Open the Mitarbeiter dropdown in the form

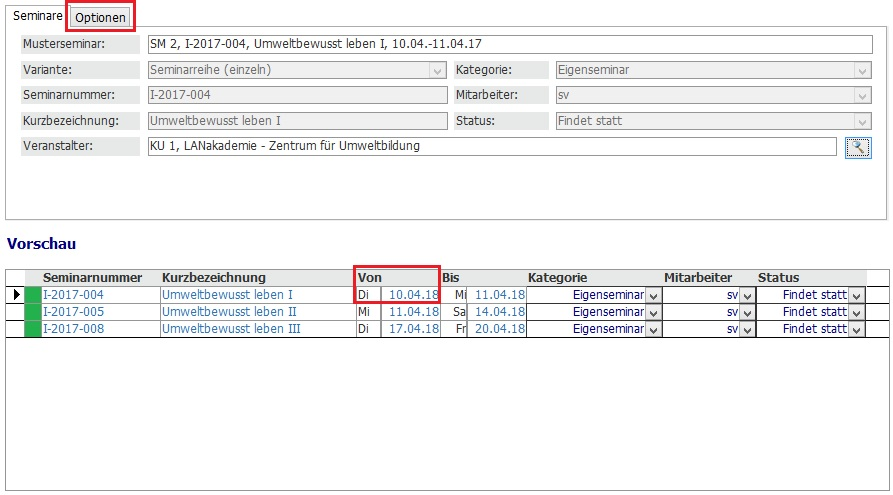pyautogui.click(x=862, y=95)
